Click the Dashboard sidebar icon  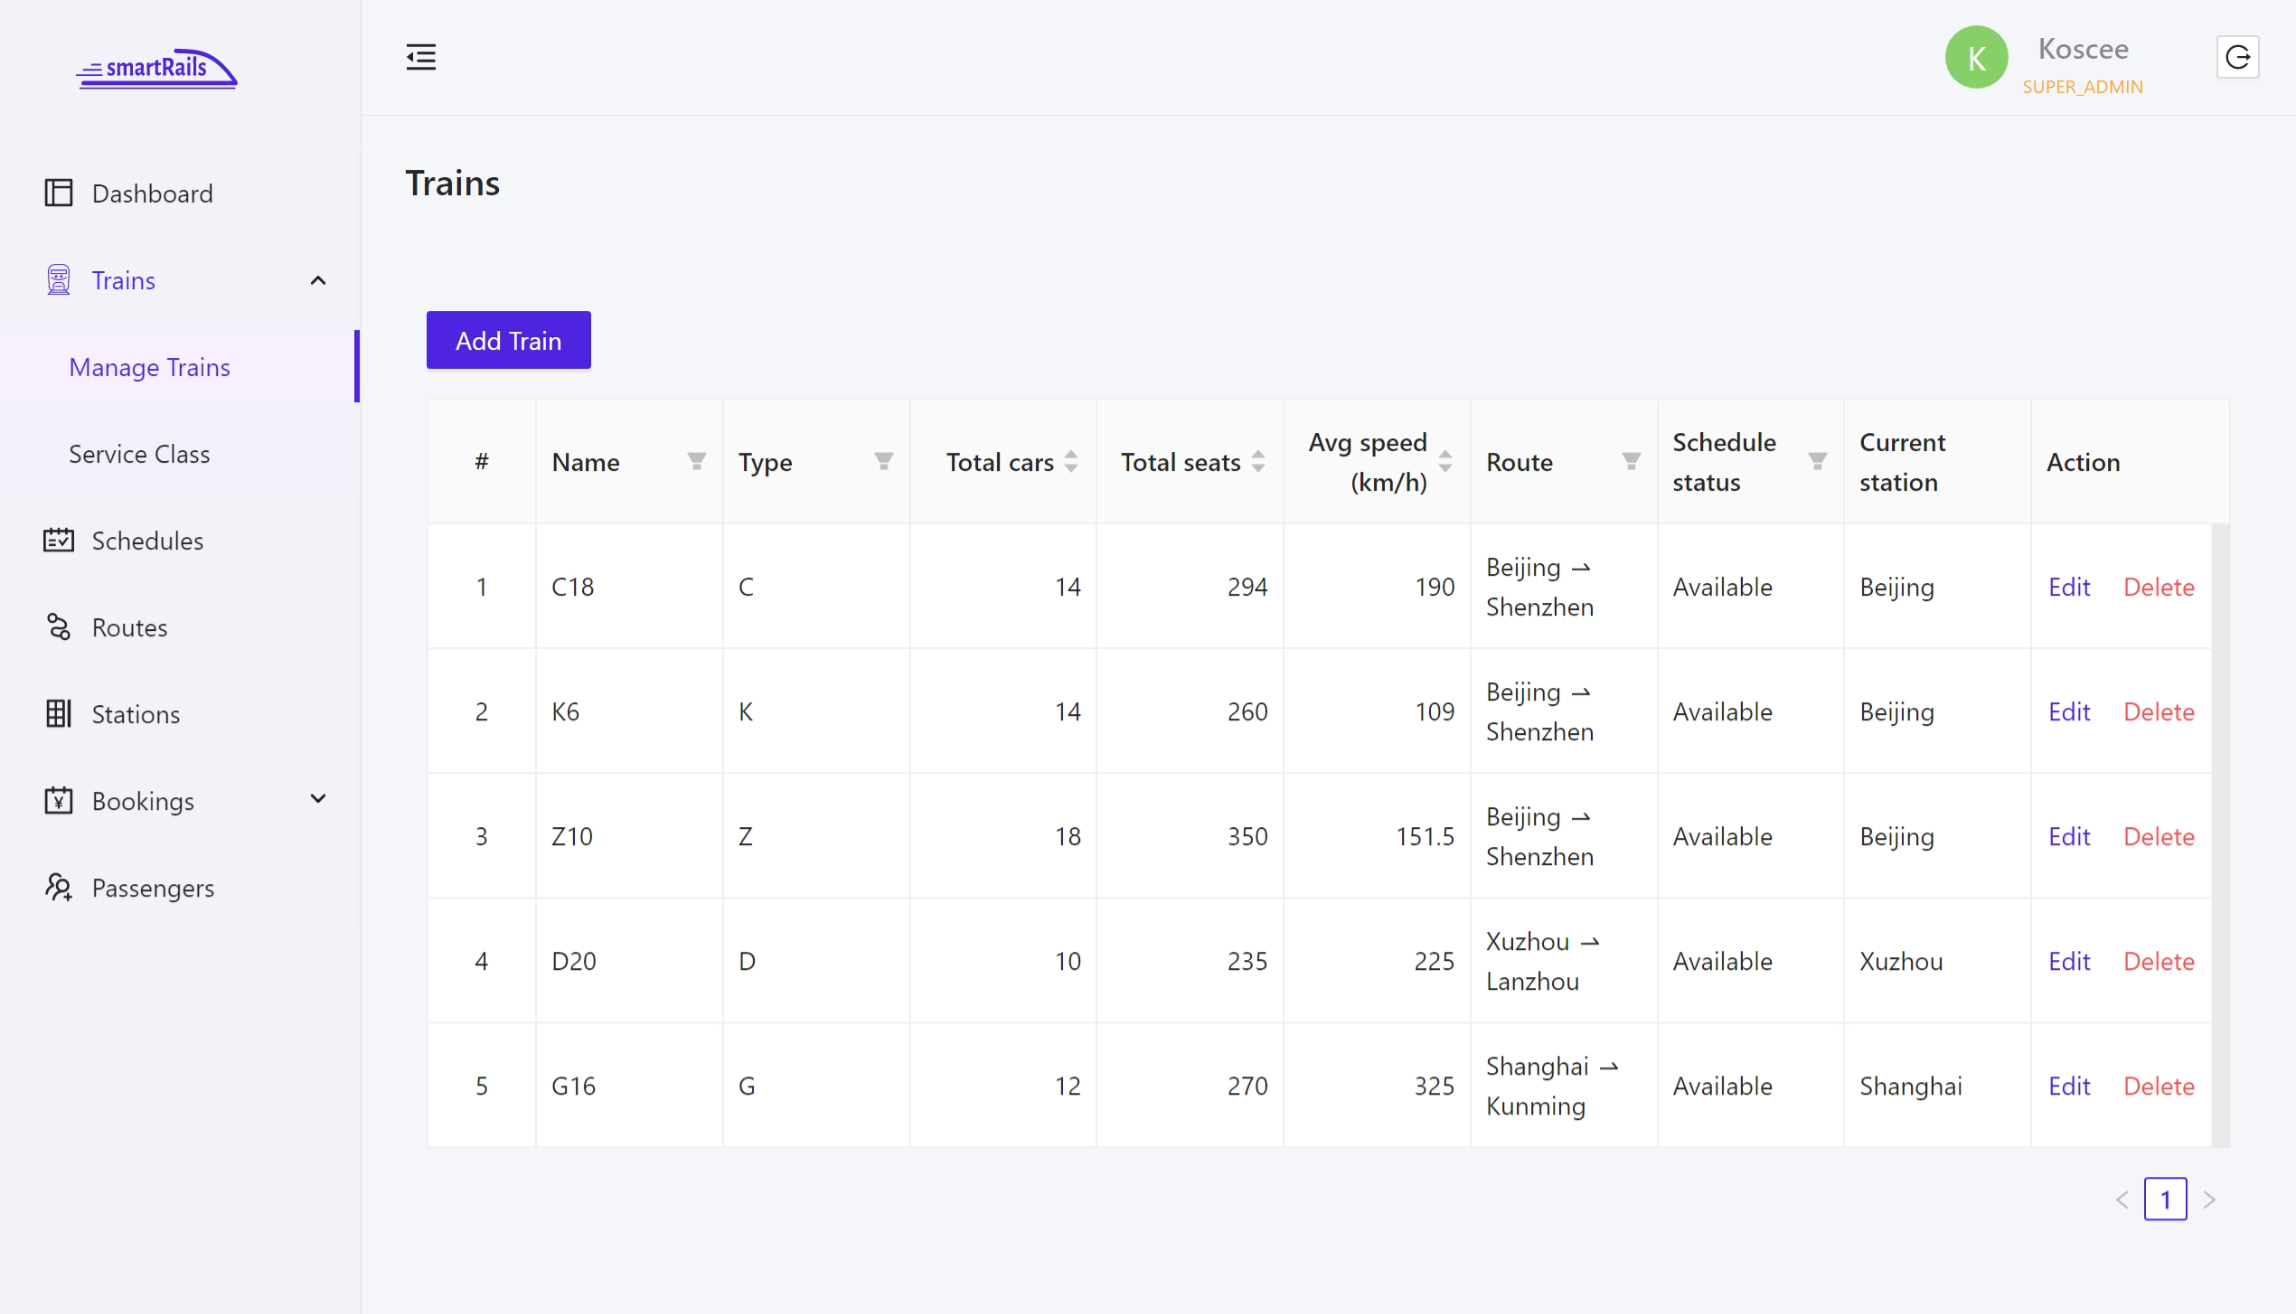(57, 191)
